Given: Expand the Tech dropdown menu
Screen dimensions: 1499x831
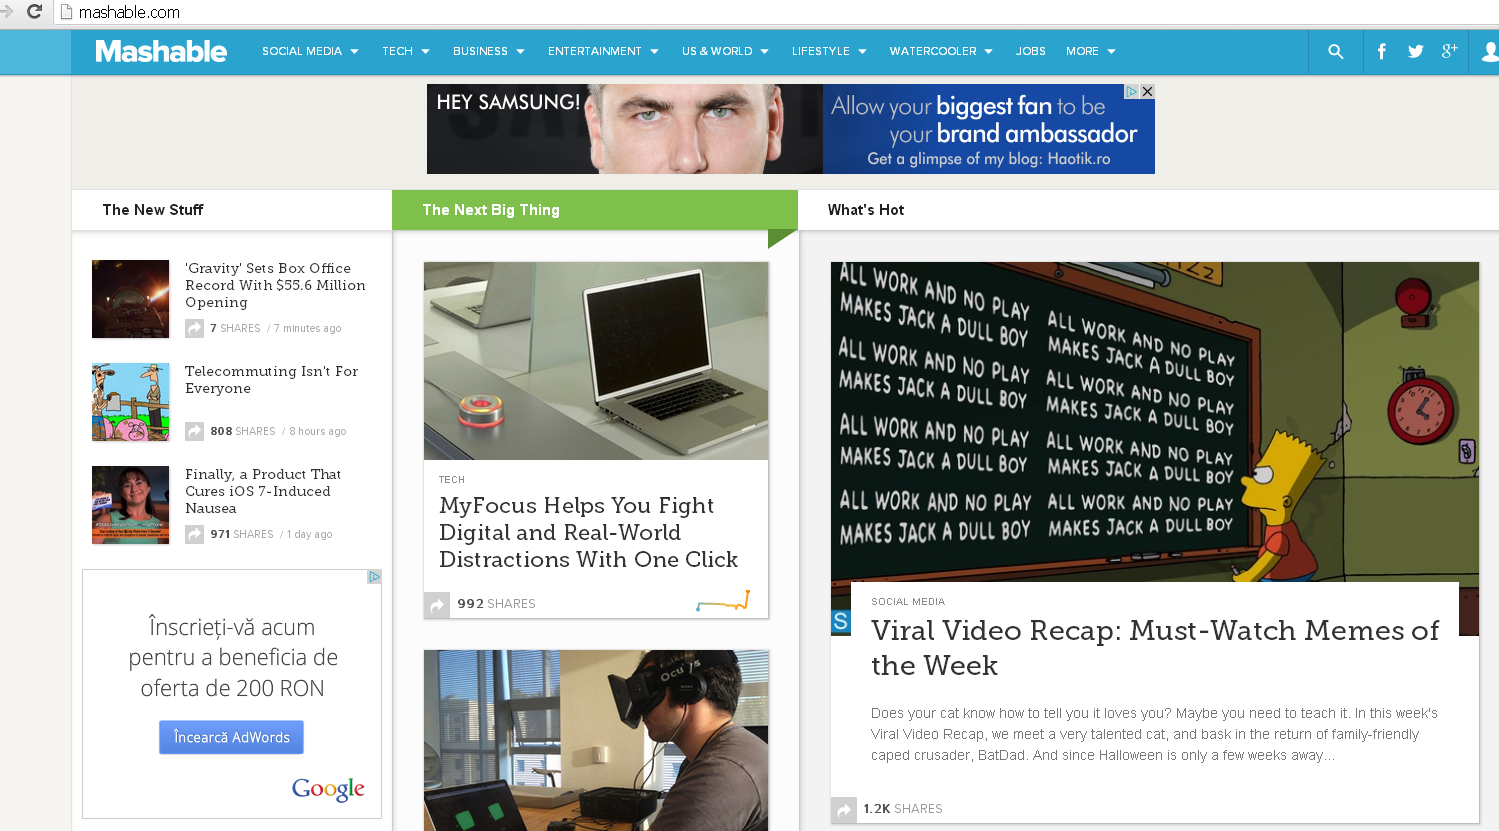Looking at the screenshot, I should coord(406,51).
